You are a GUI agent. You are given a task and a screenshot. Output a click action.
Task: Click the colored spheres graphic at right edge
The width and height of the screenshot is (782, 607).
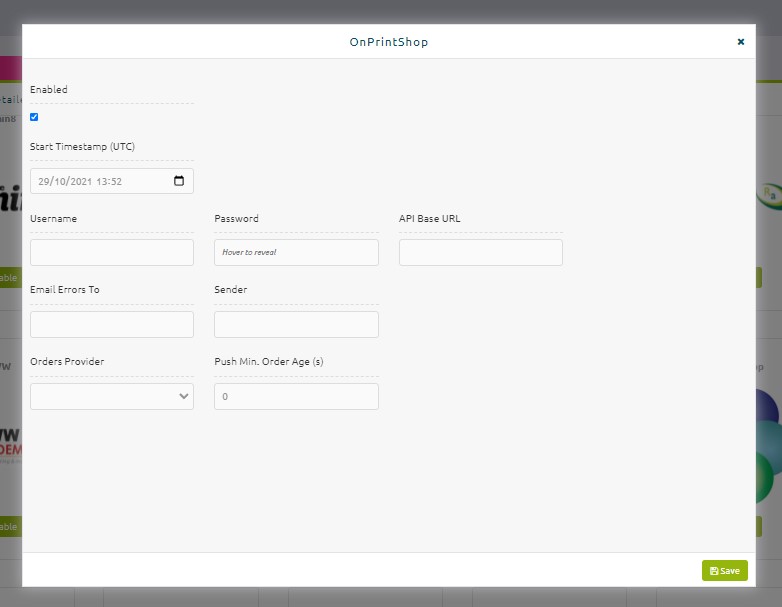coord(769,445)
